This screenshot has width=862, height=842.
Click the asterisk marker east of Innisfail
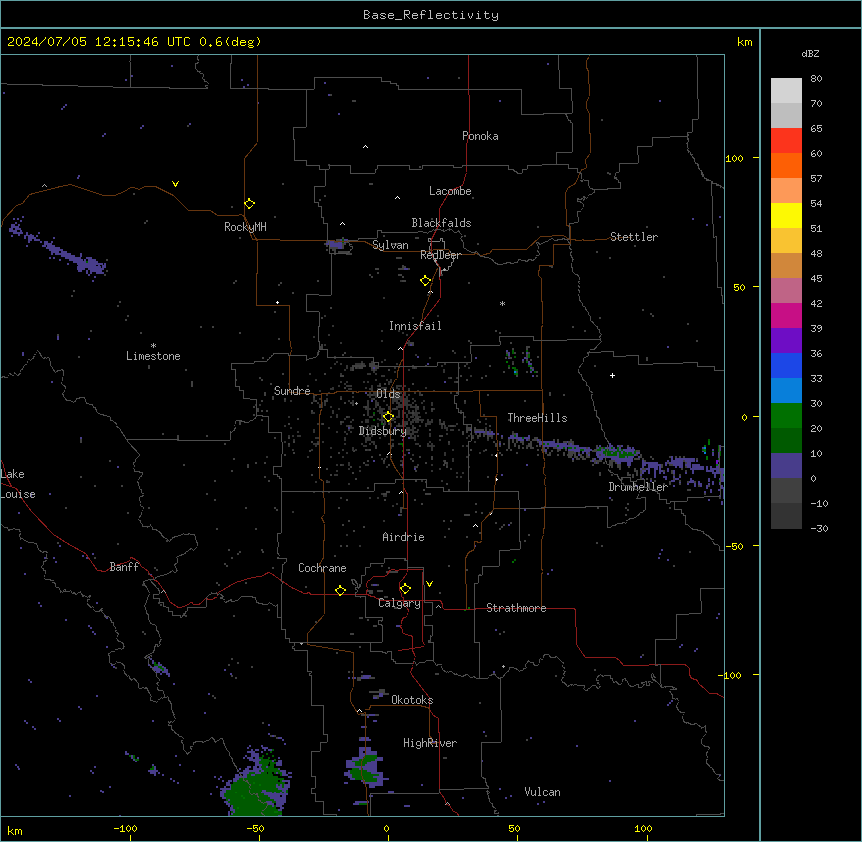coord(502,303)
